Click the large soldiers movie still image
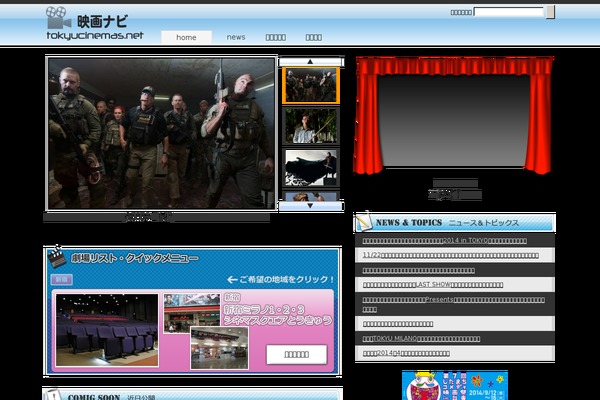 pyautogui.click(x=161, y=133)
